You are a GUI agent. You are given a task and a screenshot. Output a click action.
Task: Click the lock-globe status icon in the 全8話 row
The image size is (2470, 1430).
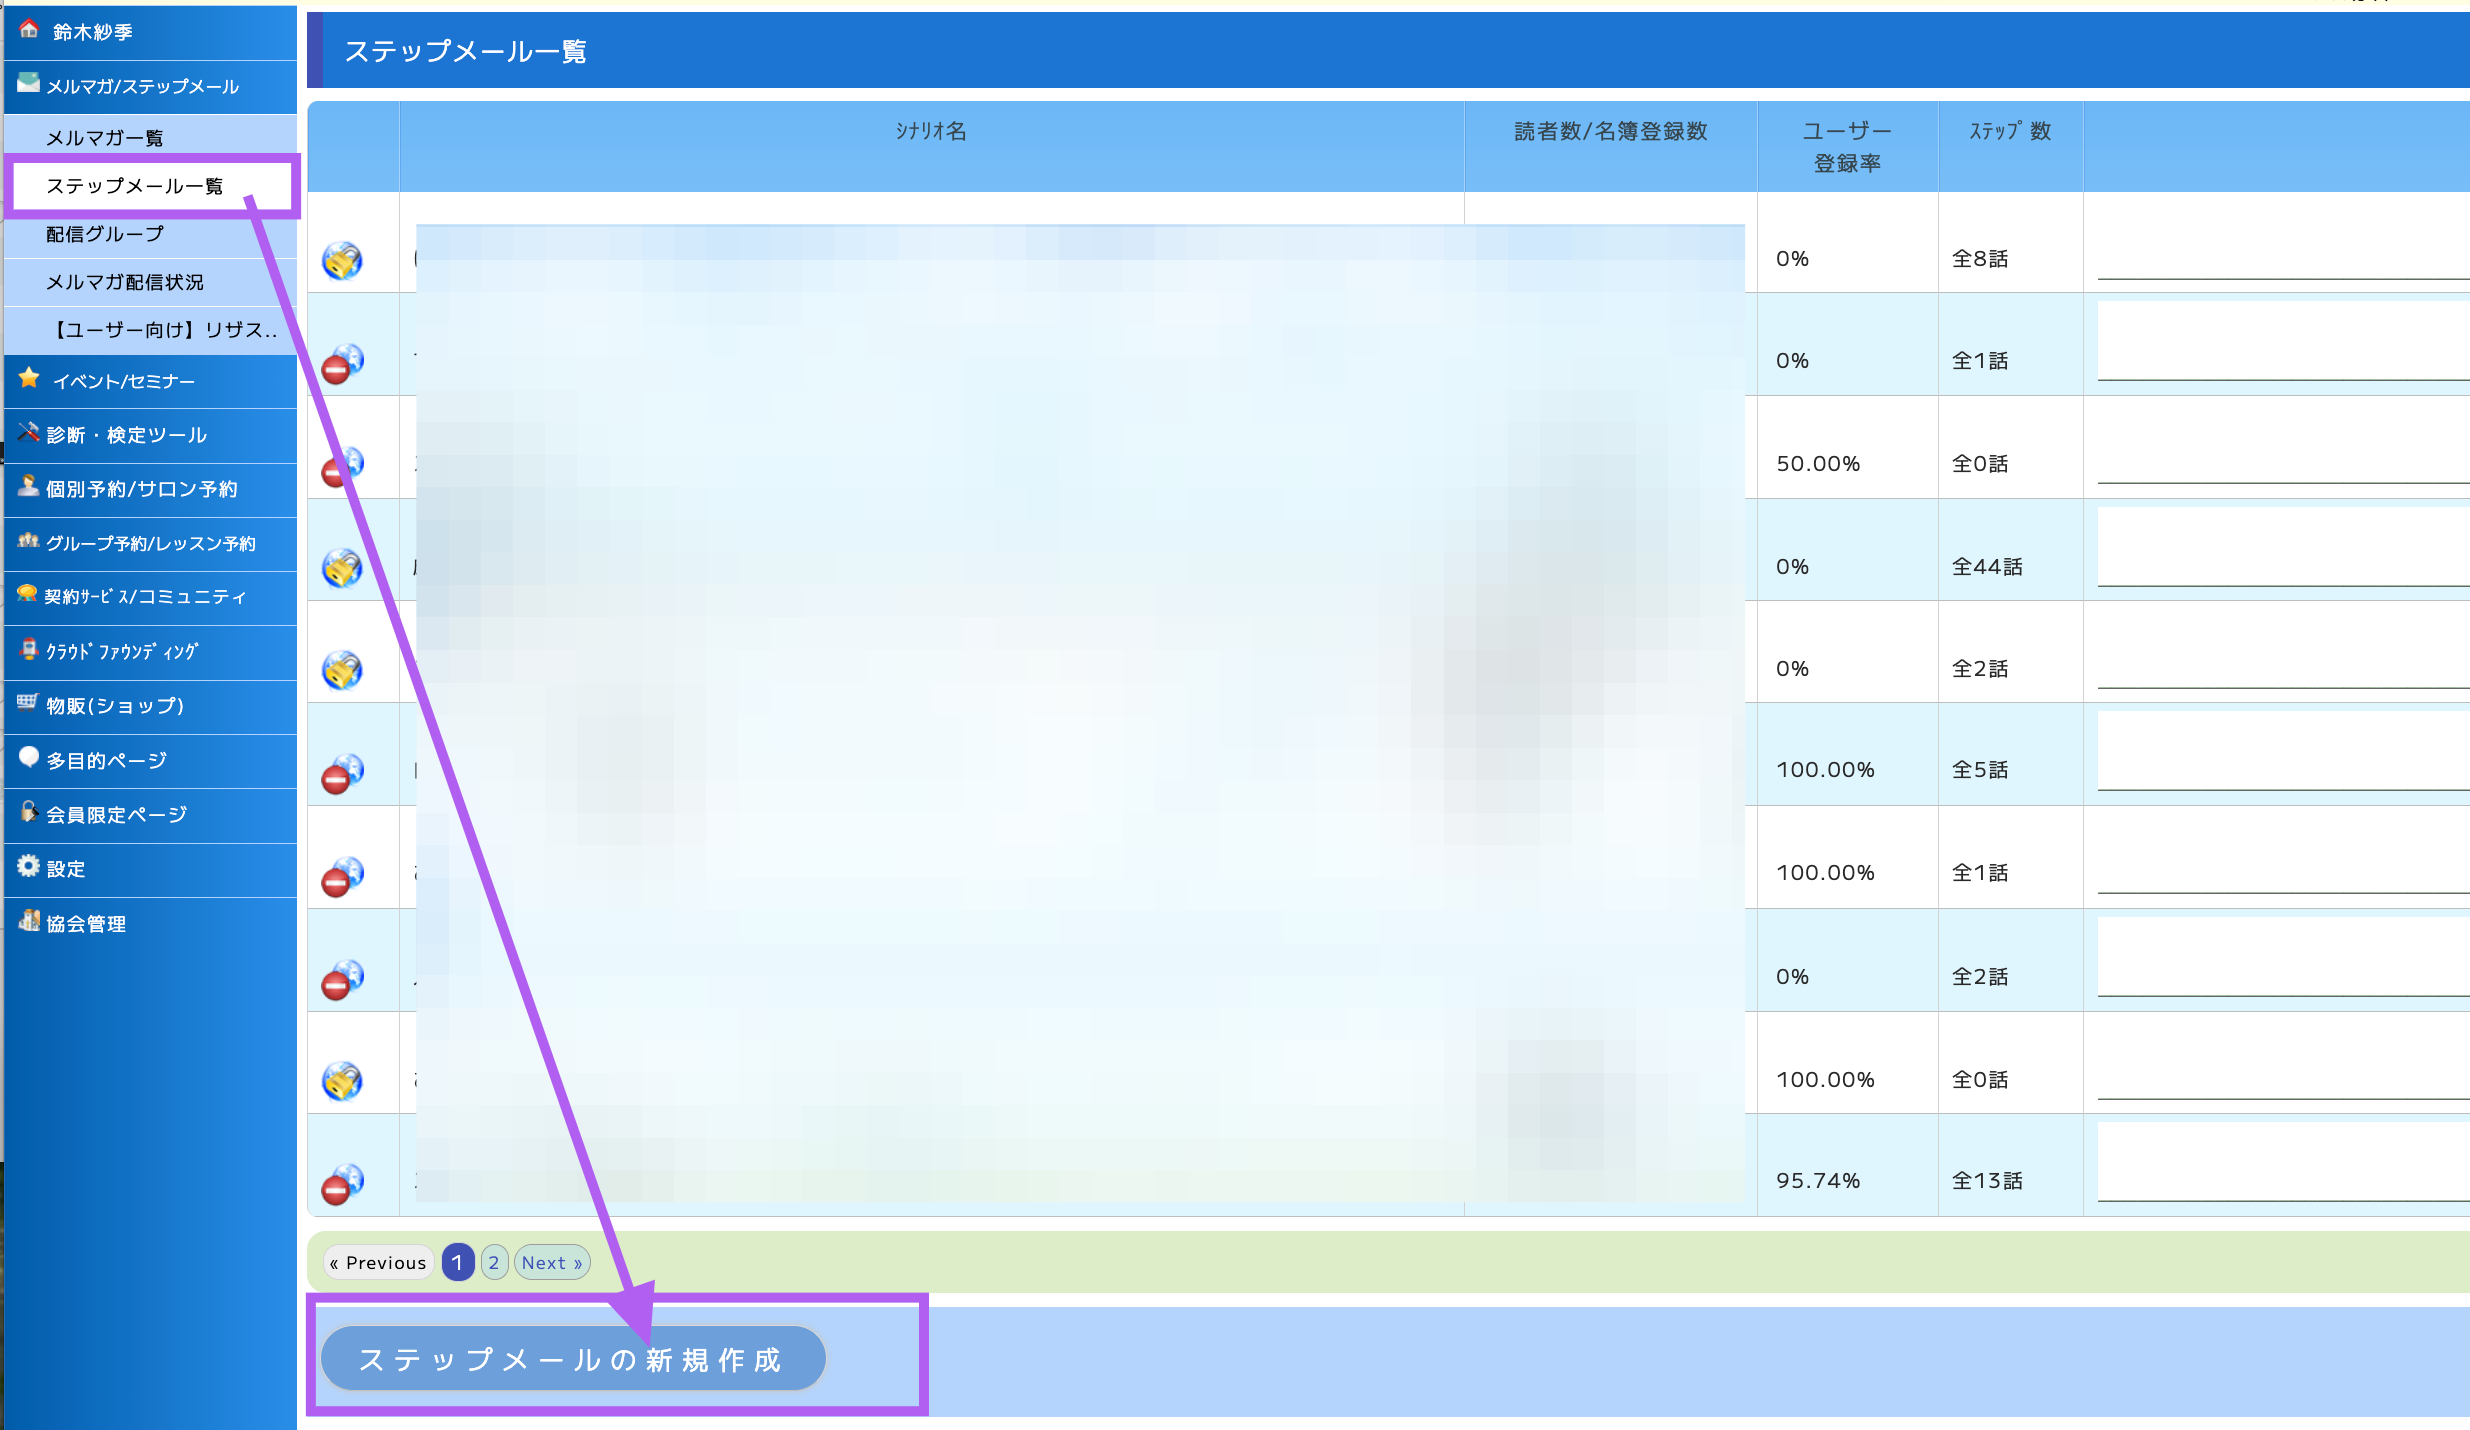(342, 261)
